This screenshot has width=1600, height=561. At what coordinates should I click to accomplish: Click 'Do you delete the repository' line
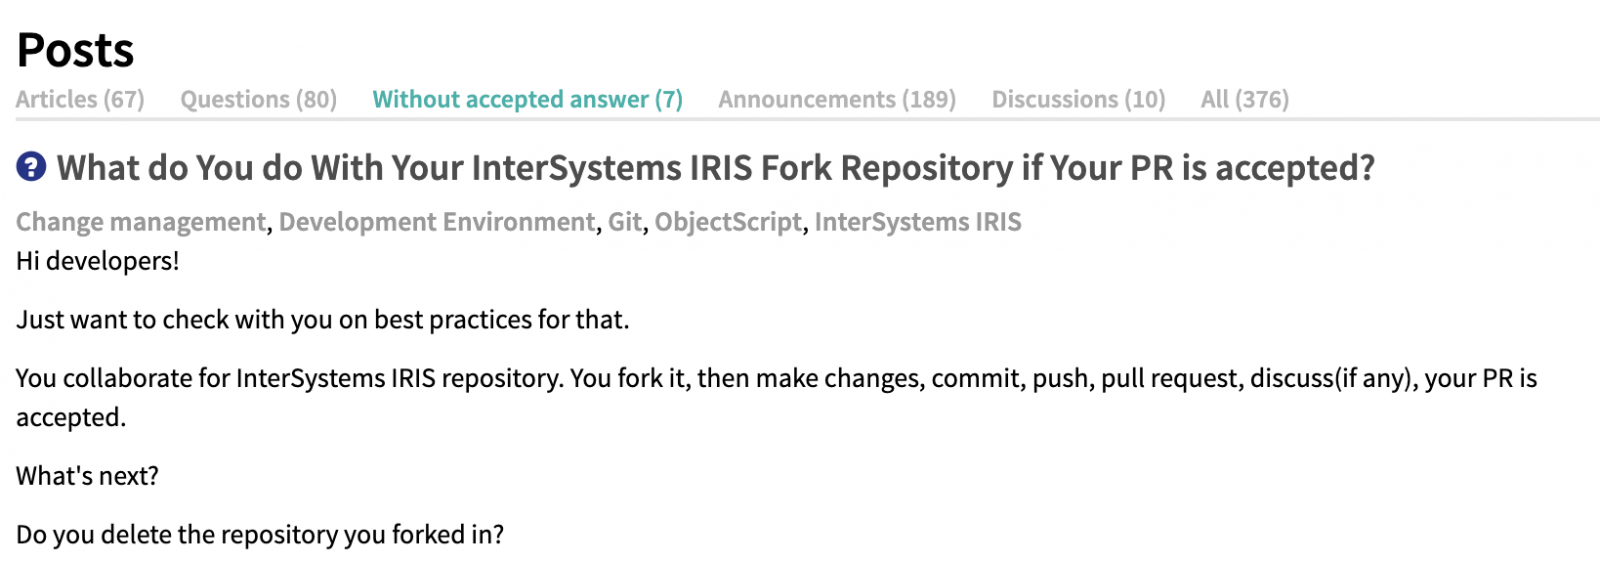(x=260, y=535)
